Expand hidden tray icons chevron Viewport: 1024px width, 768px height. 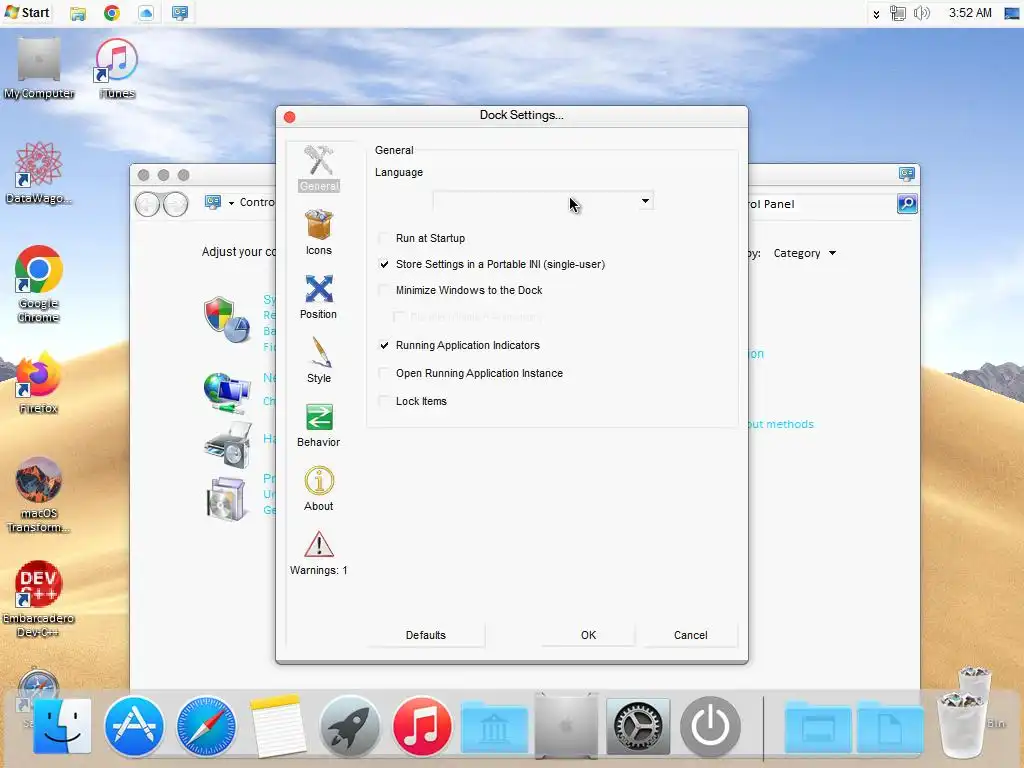tap(876, 14)
